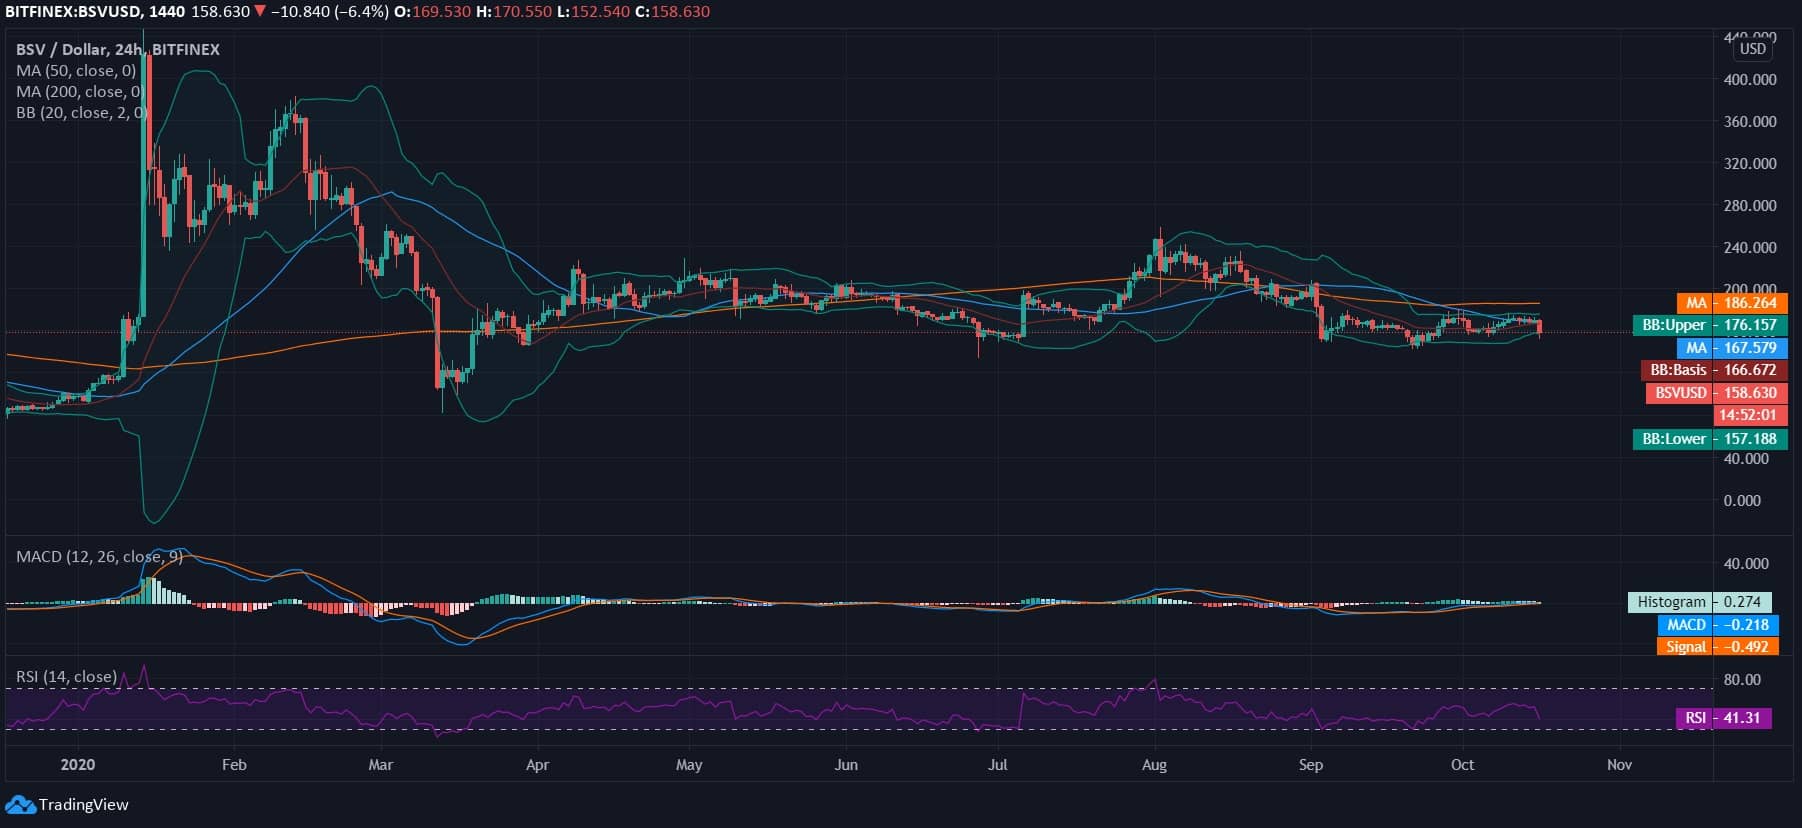Click the Apr time axis label
1802x828 pixels.
pos(538,765)
